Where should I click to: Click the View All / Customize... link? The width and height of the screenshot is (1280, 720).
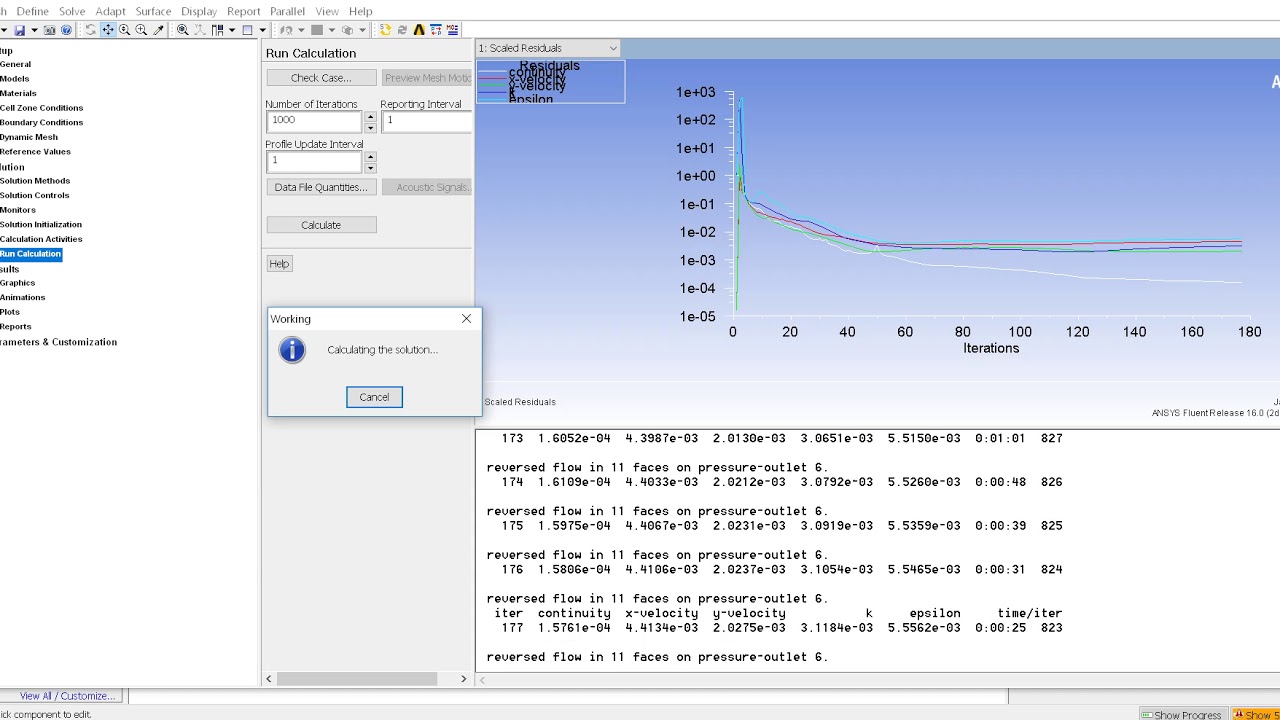66,696
